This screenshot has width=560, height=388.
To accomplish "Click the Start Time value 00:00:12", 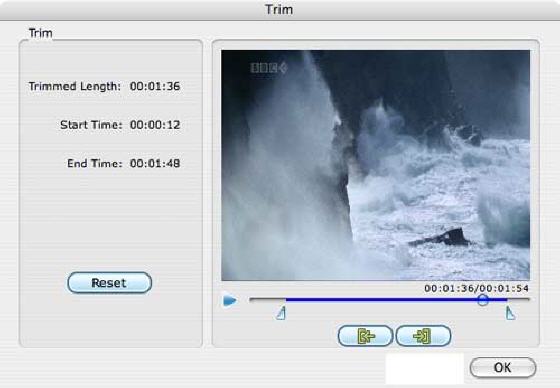I will point(155,125).
